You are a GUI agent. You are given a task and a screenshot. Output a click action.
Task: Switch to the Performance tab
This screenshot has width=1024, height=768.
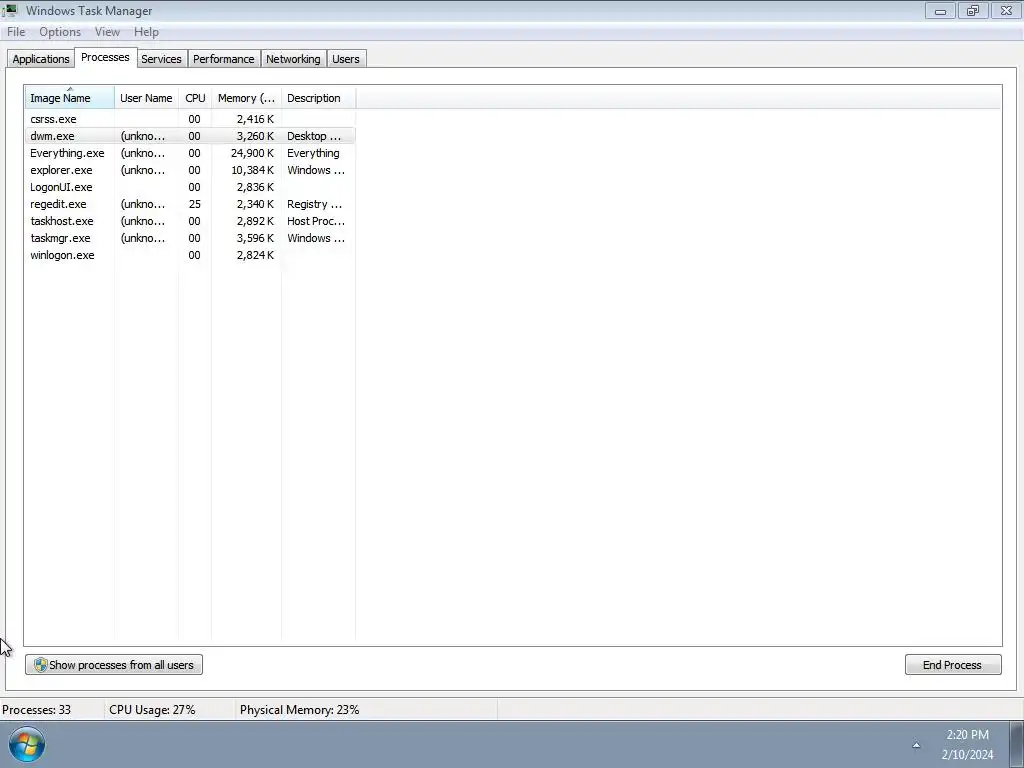223,59
